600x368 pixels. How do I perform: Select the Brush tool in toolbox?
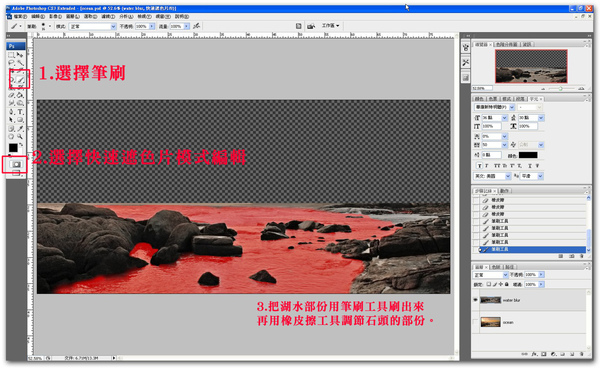[x=20, y=80]
